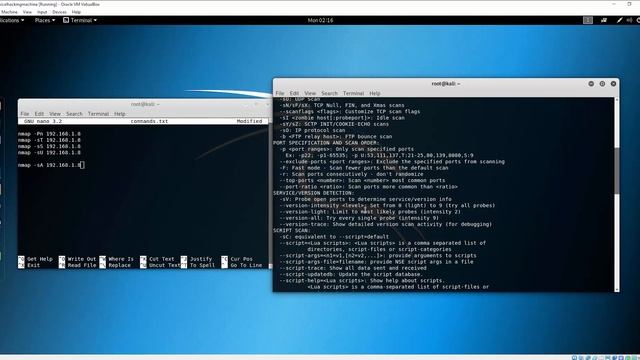Open the volume speaker icon in top panel
The image size is (640, 360).
tap(629, 20)
